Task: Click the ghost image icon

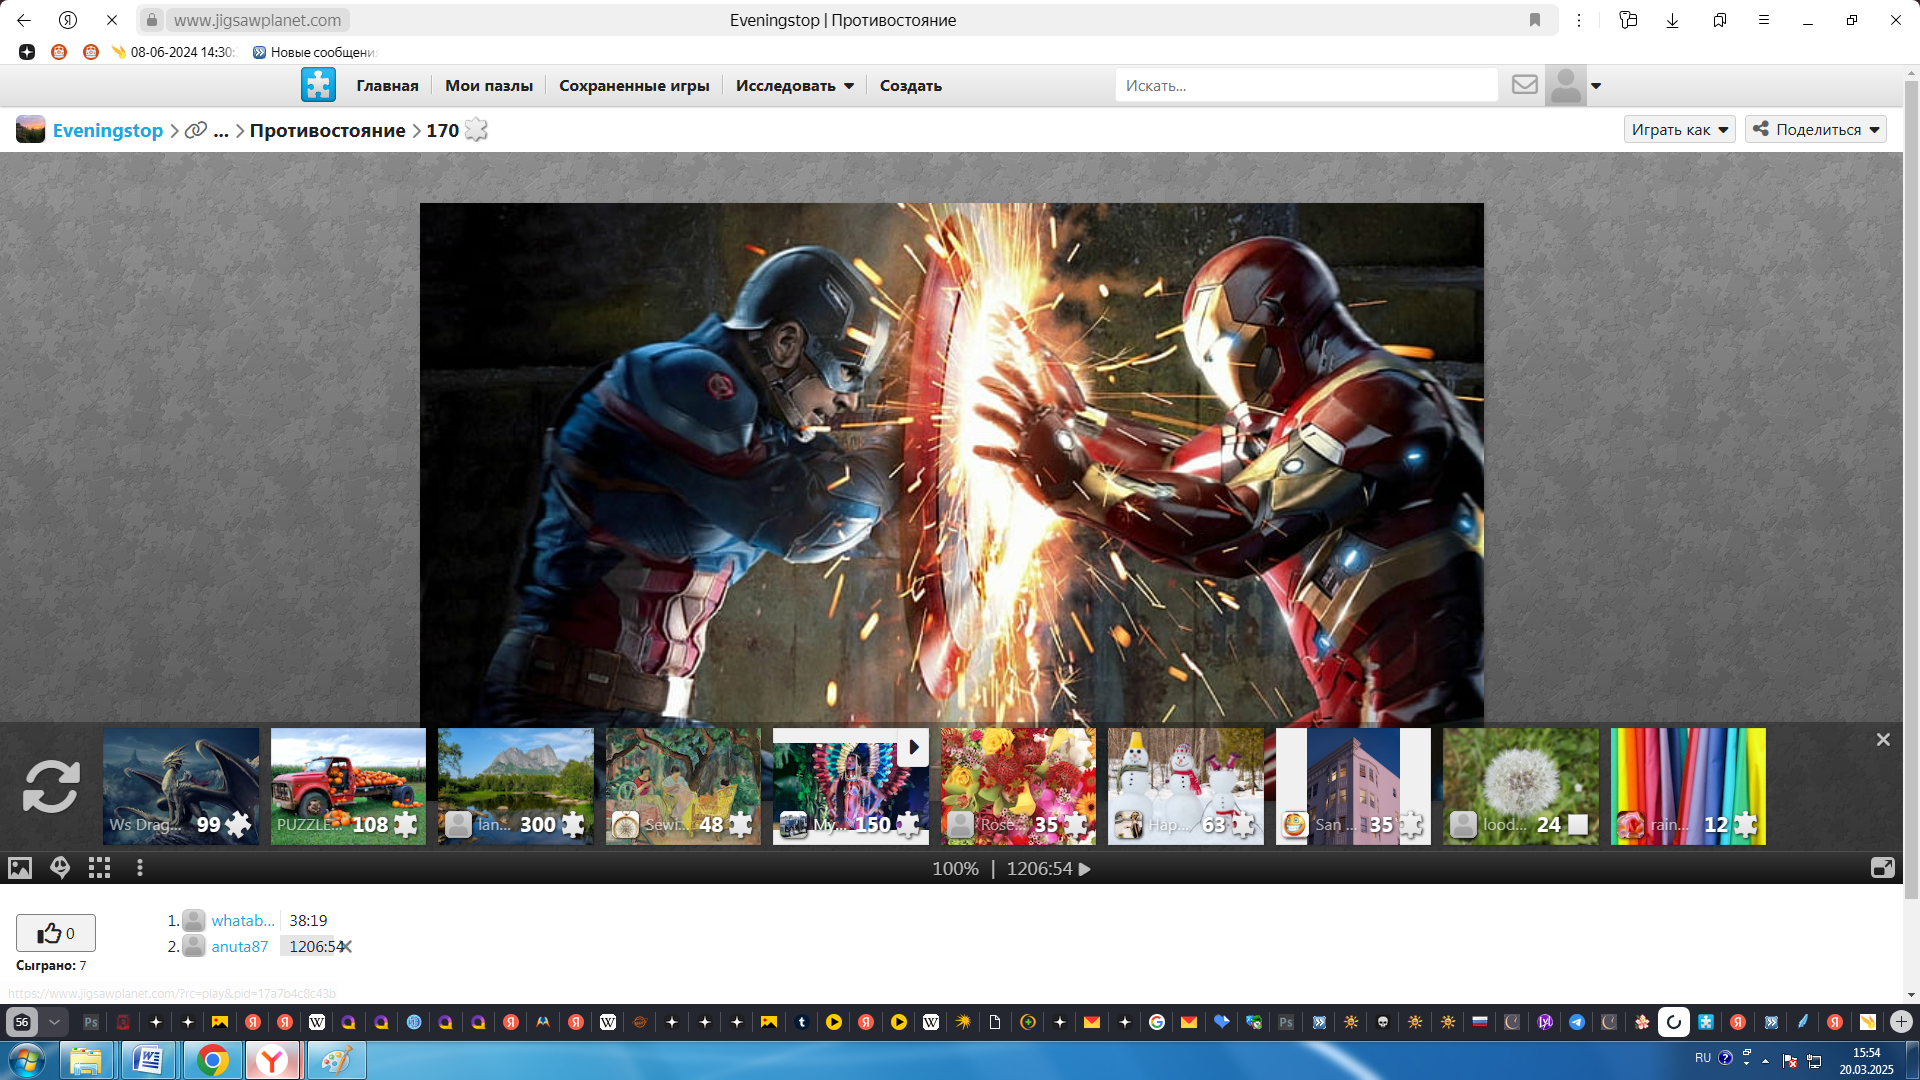Action: tap(60, 868)
